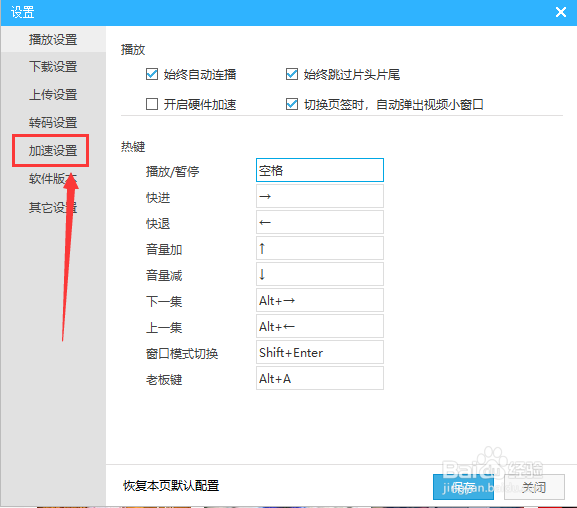Select the 音量加 hotkey field

click(320, 248)
